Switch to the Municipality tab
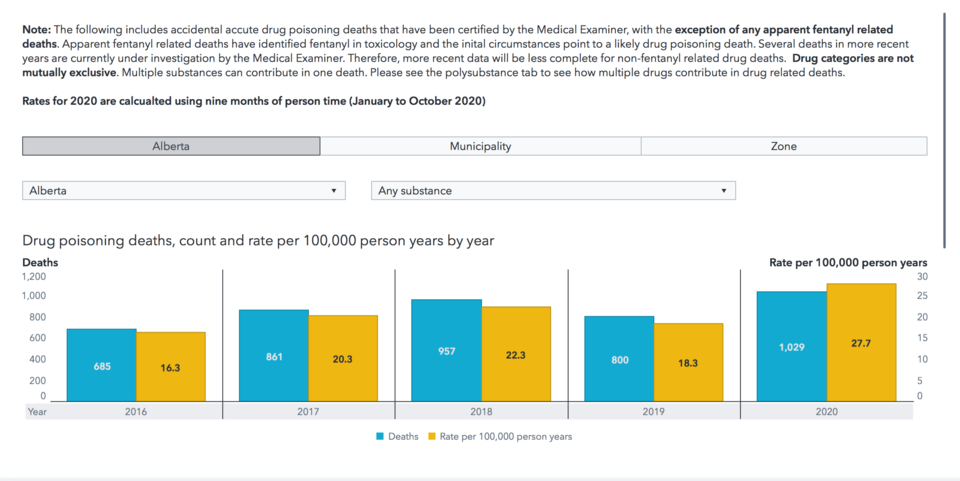 pos(481,146)
